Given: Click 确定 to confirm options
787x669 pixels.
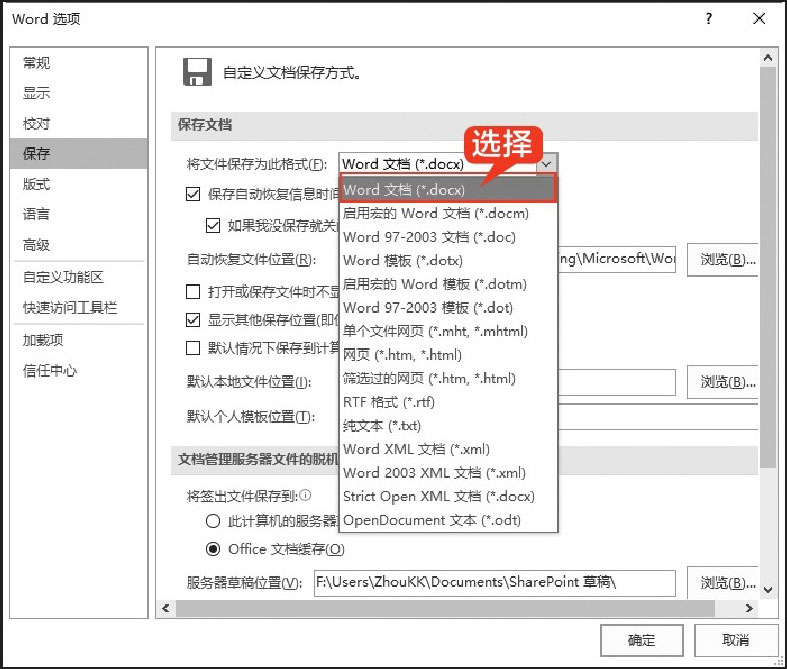Looking at the screenshot, I should (641, 640).
